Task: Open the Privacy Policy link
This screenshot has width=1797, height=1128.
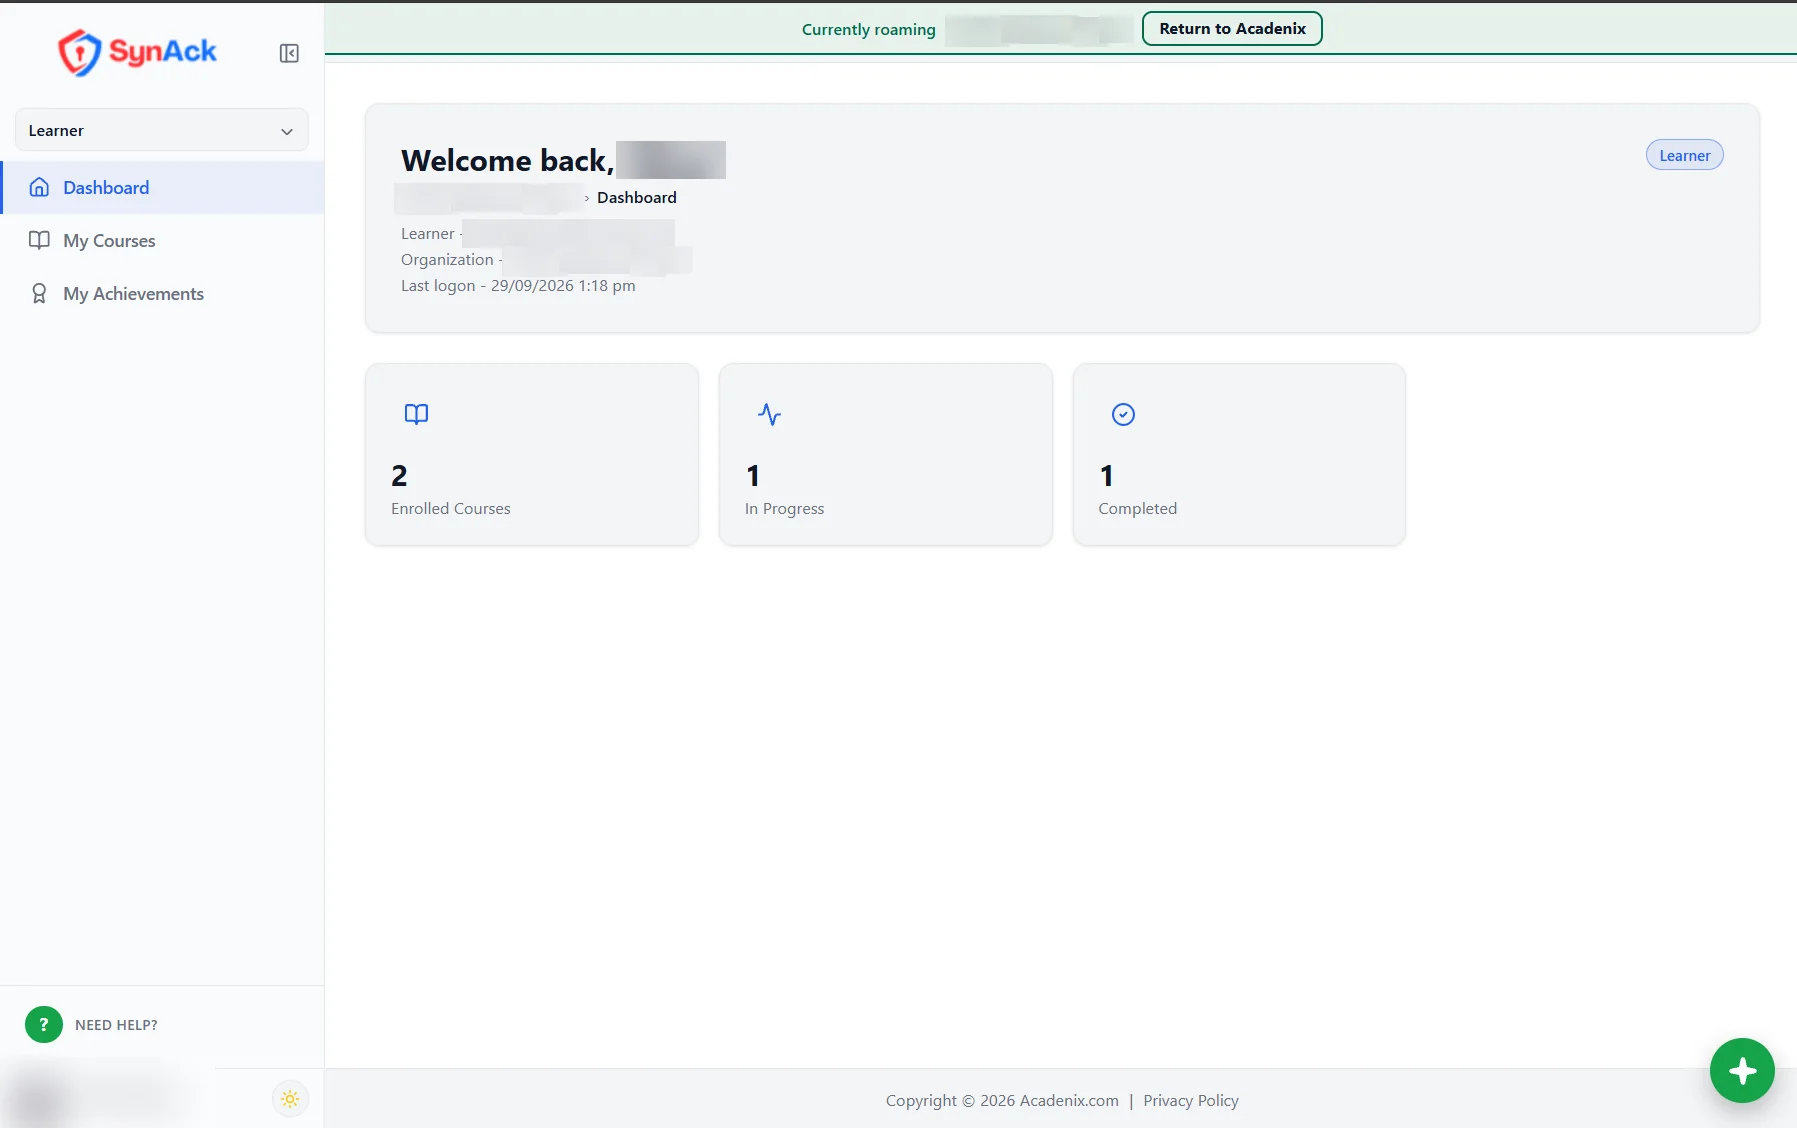Action: click(x=1190, y=1100)
